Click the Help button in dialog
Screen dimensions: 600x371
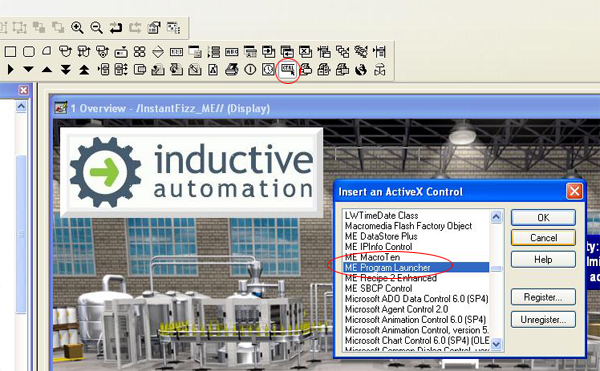pyautogui.click(x=543, y=259)
